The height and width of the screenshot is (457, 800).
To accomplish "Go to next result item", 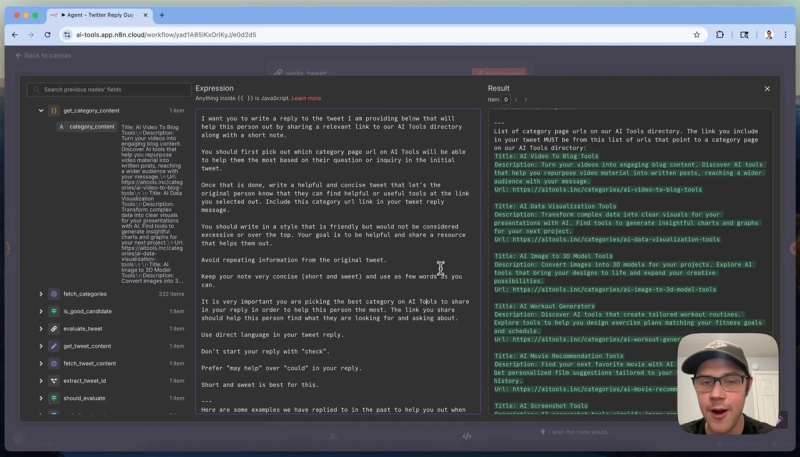I will pyautogui.click(x=526, y=99).
